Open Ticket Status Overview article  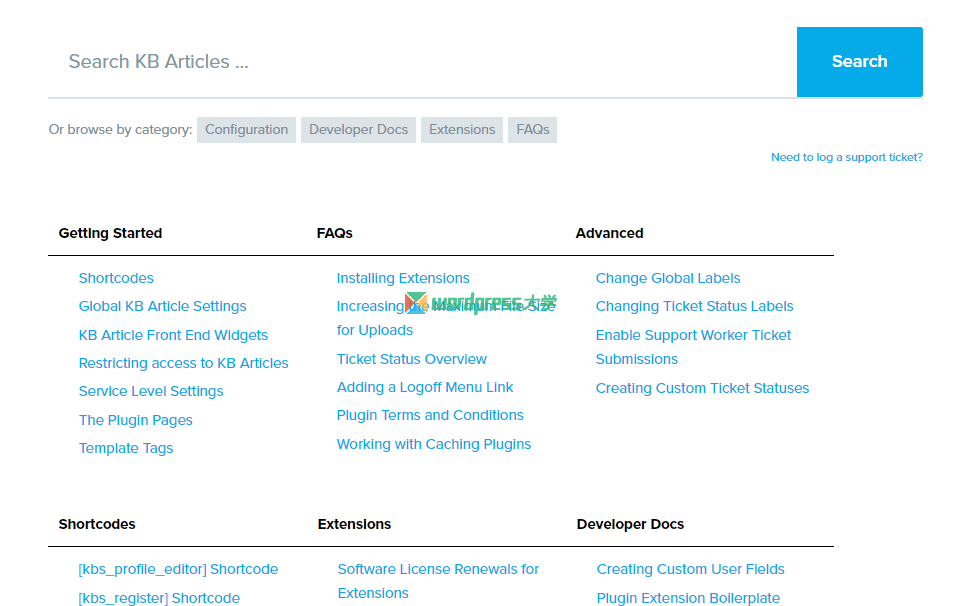click(412, 359)
